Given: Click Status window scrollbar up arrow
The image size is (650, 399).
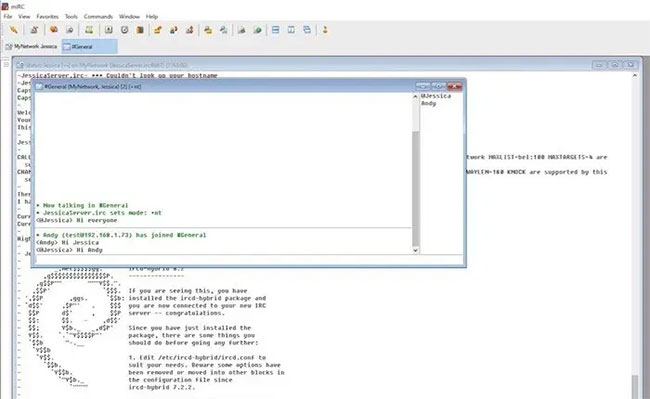Looking at the screenshot, I should pos(635,75).
